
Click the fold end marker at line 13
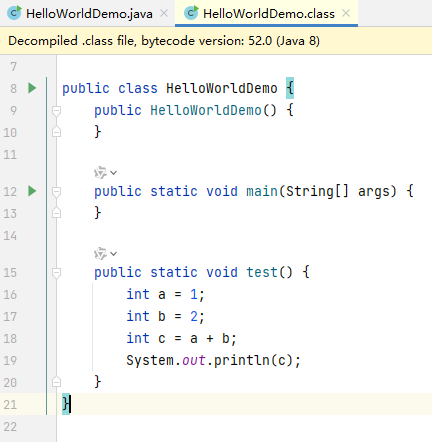56,213
